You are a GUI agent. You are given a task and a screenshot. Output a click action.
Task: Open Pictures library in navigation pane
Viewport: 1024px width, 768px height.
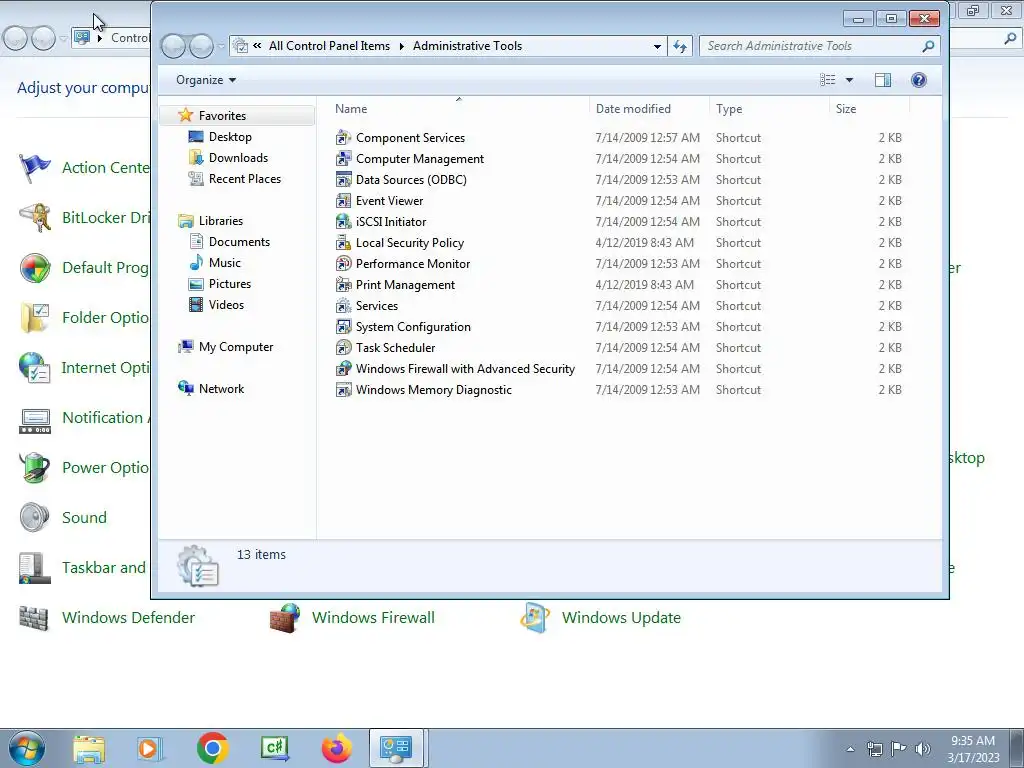pyautogui.click(x=230, y=283)
